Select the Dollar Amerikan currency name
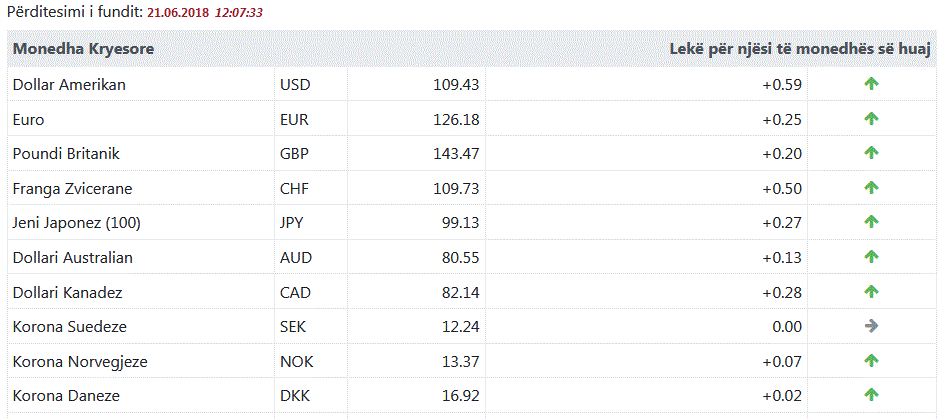The width and height of the screenshot is (941, 419). point(69,85)
